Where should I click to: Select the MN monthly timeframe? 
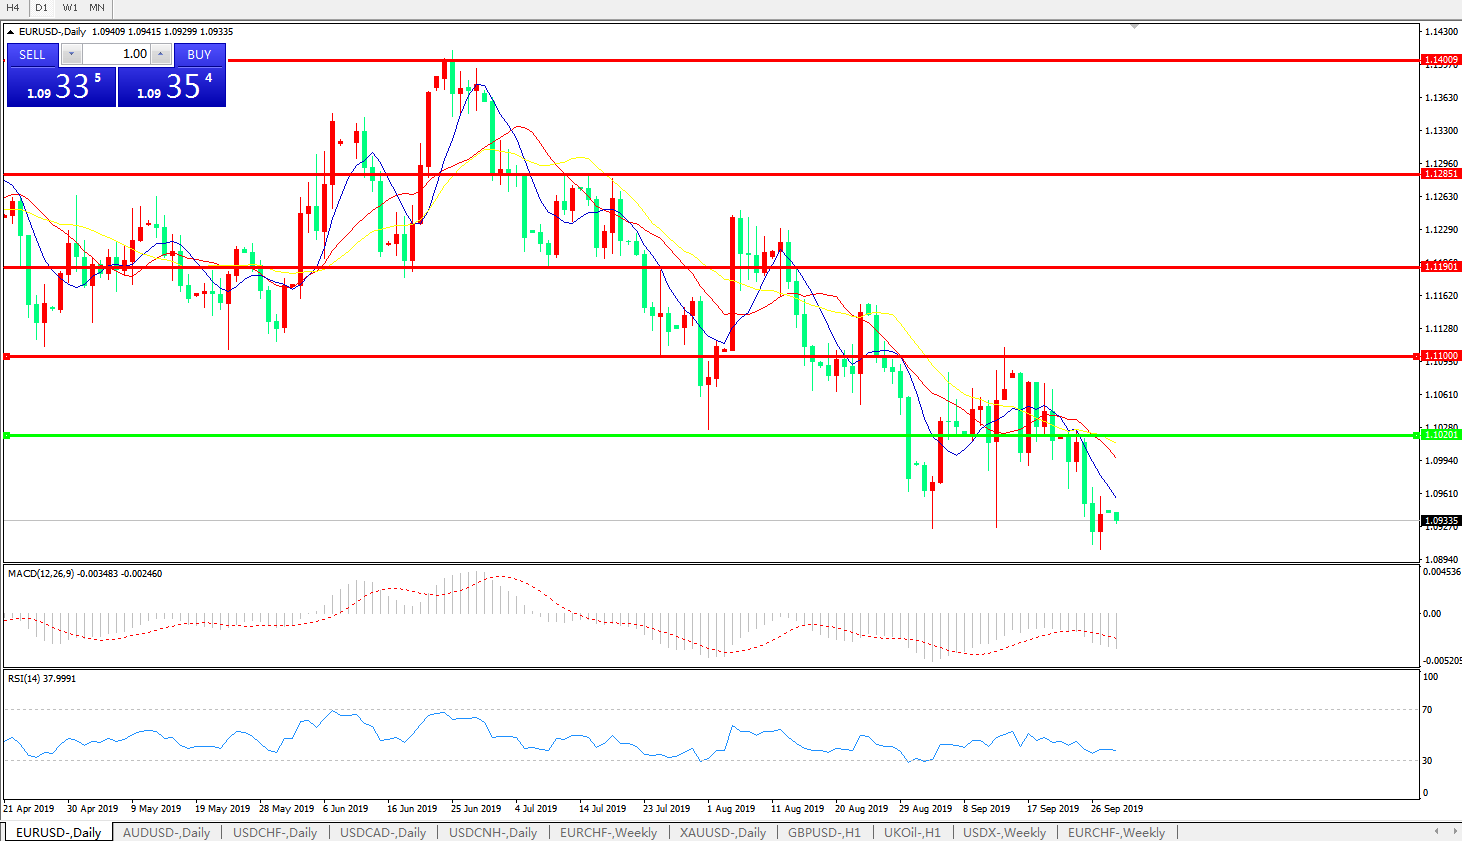tap(97, 8)
